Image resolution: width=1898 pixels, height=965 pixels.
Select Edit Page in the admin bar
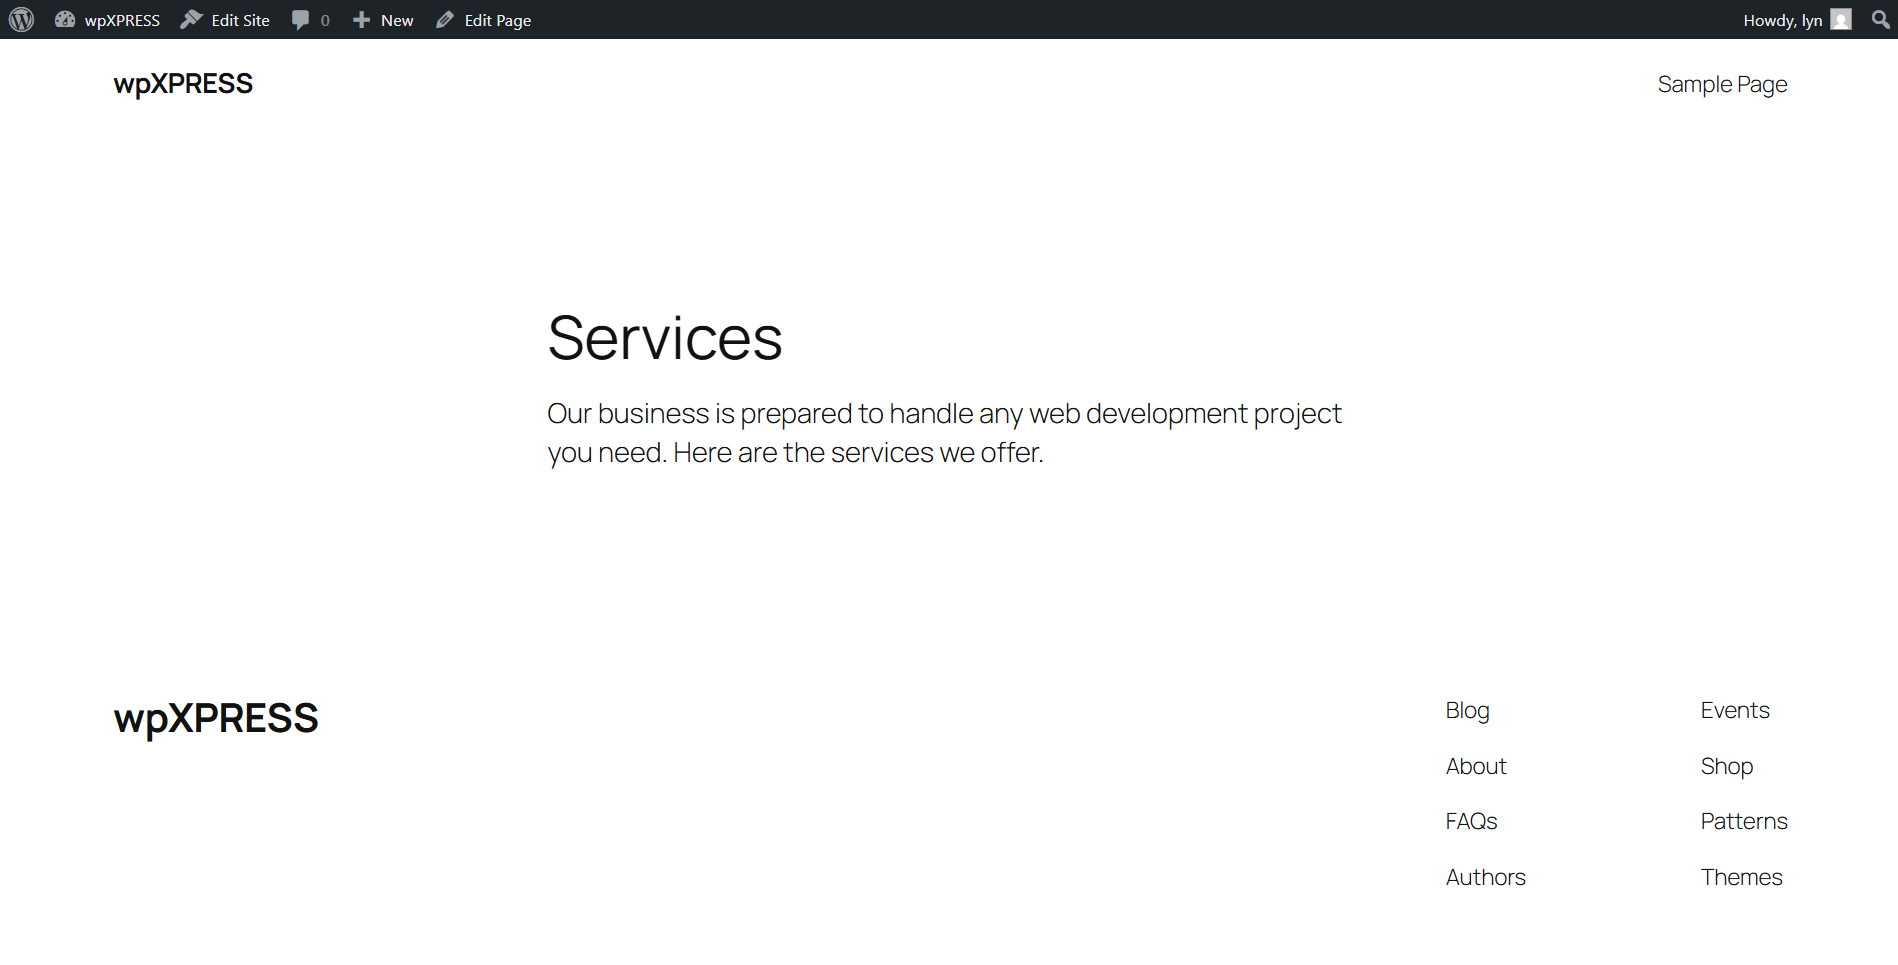(496, 19)
